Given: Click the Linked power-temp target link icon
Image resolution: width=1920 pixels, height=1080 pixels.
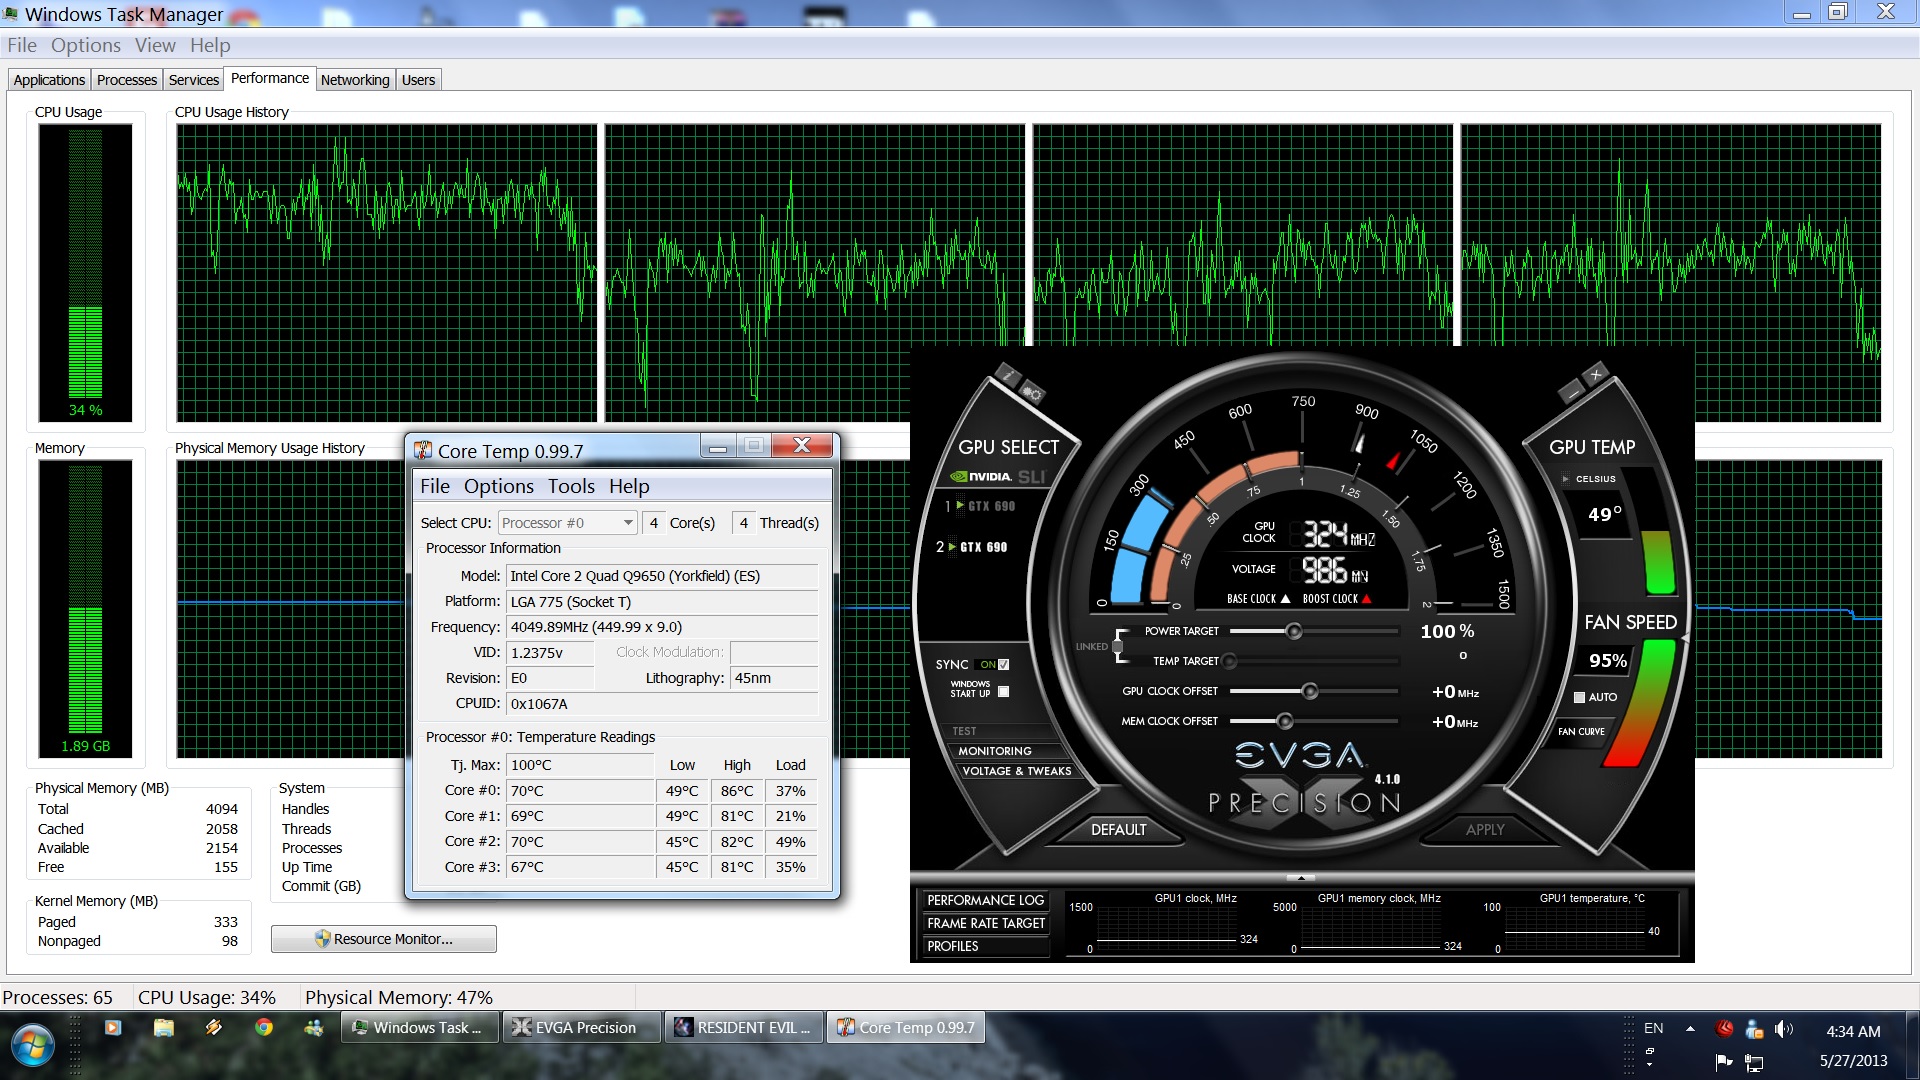Looking at the screenshot, I should [x=1117, y=646].
